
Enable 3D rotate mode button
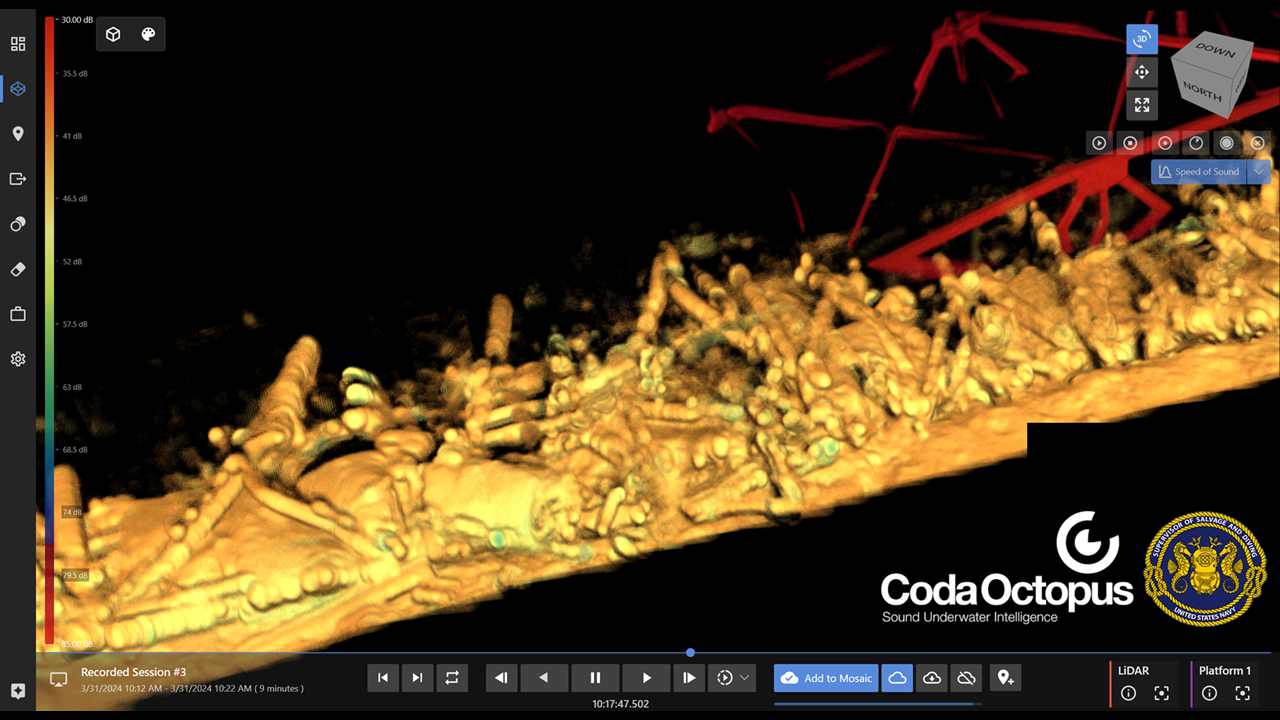pos(1142,39)
